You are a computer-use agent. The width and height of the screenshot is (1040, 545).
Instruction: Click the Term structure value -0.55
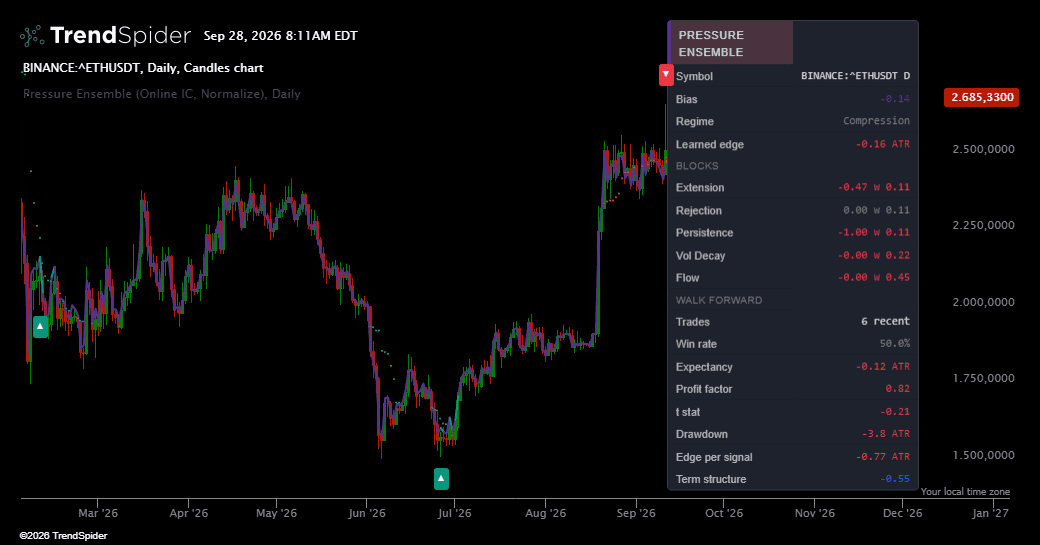click(x=895, y=479)
